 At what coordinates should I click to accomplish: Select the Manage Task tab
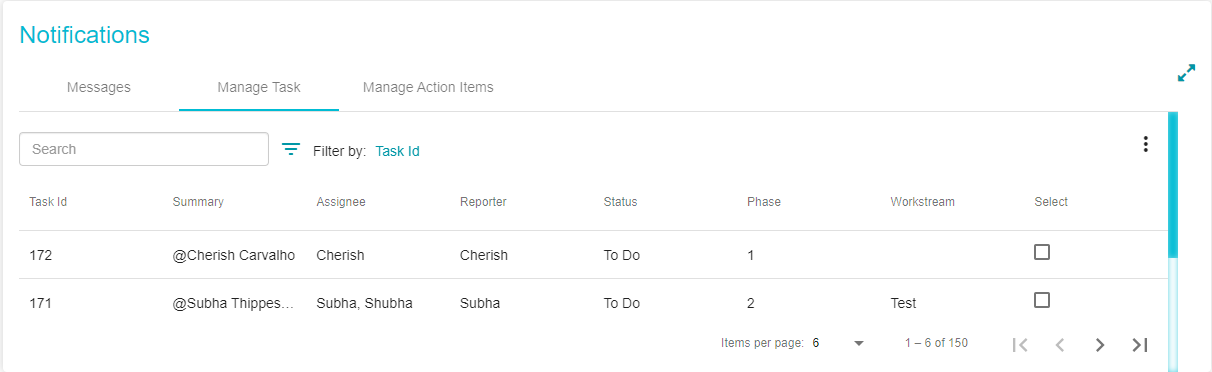coord(259,87)
